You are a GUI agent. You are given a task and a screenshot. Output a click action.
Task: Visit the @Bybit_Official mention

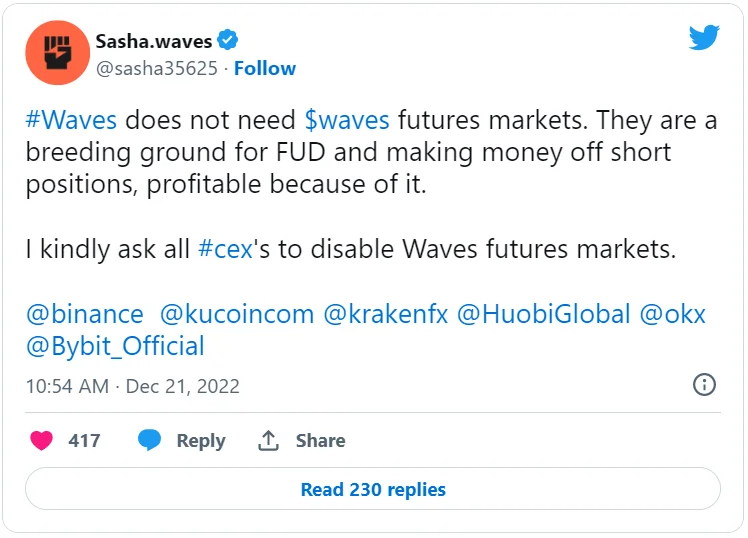(115, 346)
